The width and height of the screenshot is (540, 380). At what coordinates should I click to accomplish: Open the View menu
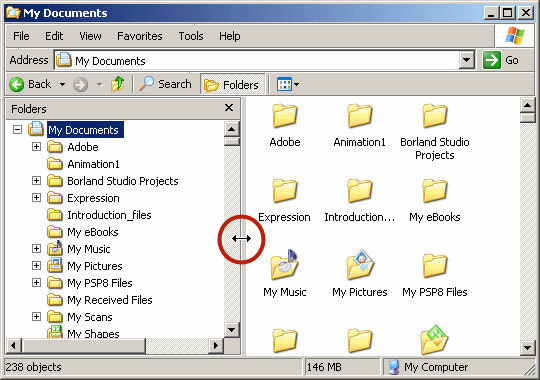click(x=90, y=36)
